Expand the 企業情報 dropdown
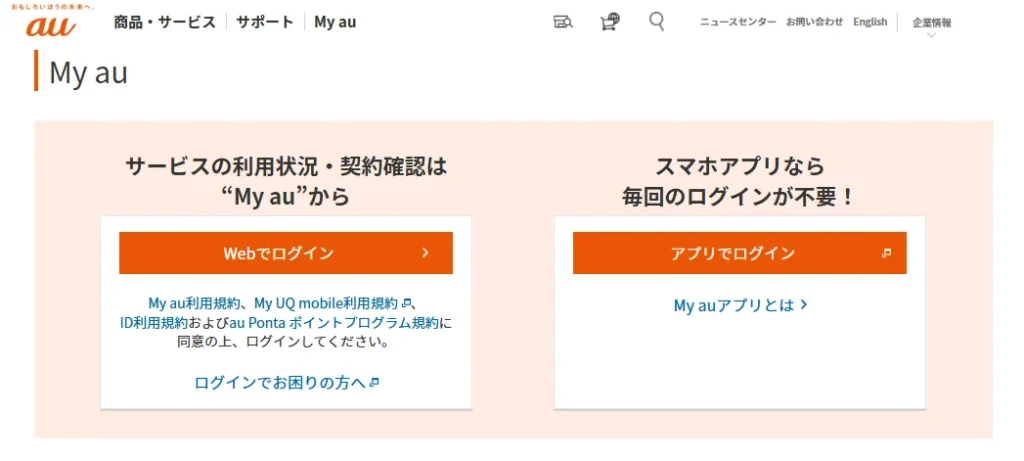This screenshot has width=1024, height=461. point(931,22)
